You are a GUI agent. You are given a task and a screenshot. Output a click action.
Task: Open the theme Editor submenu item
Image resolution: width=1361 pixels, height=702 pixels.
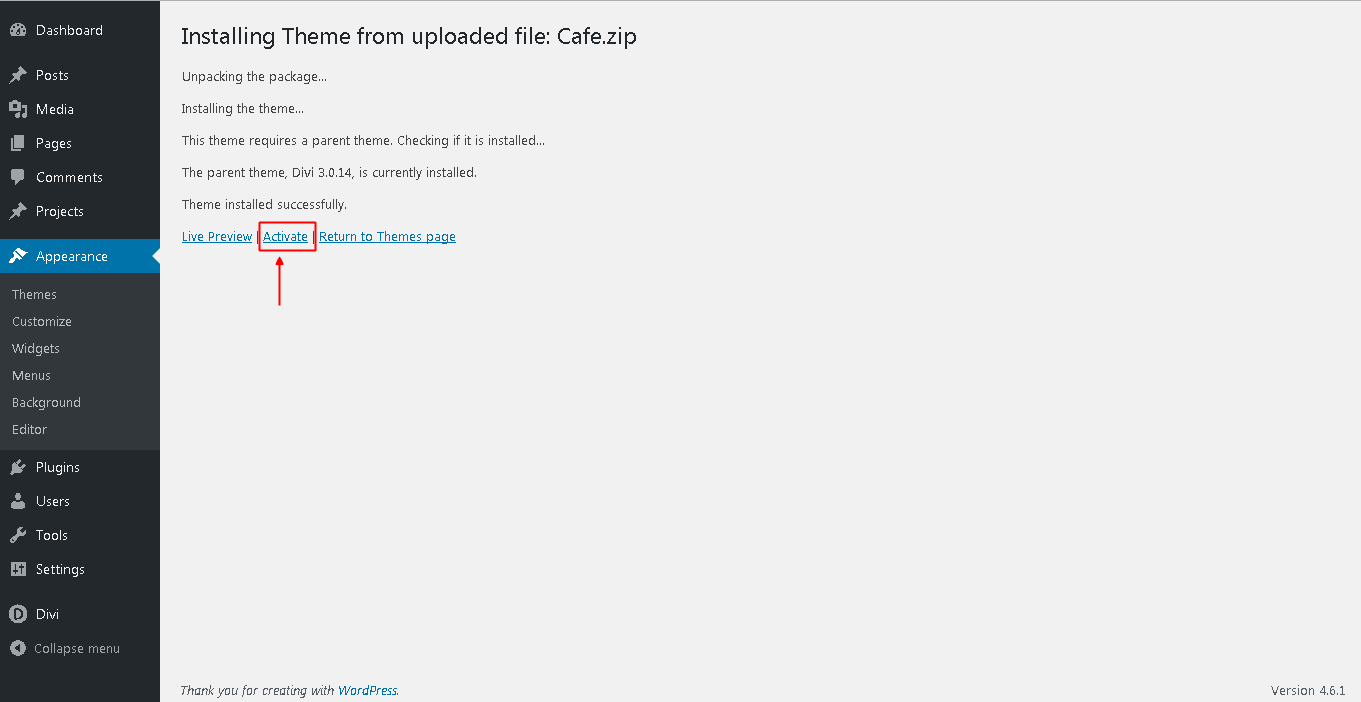click(x=29, y=429)
